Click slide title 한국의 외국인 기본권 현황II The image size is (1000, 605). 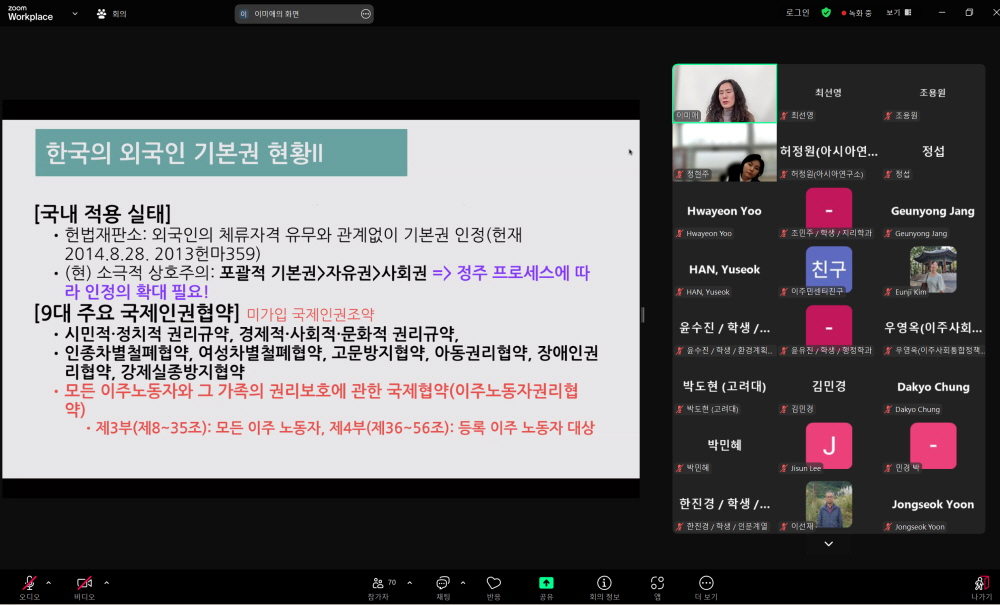point(184,153)
